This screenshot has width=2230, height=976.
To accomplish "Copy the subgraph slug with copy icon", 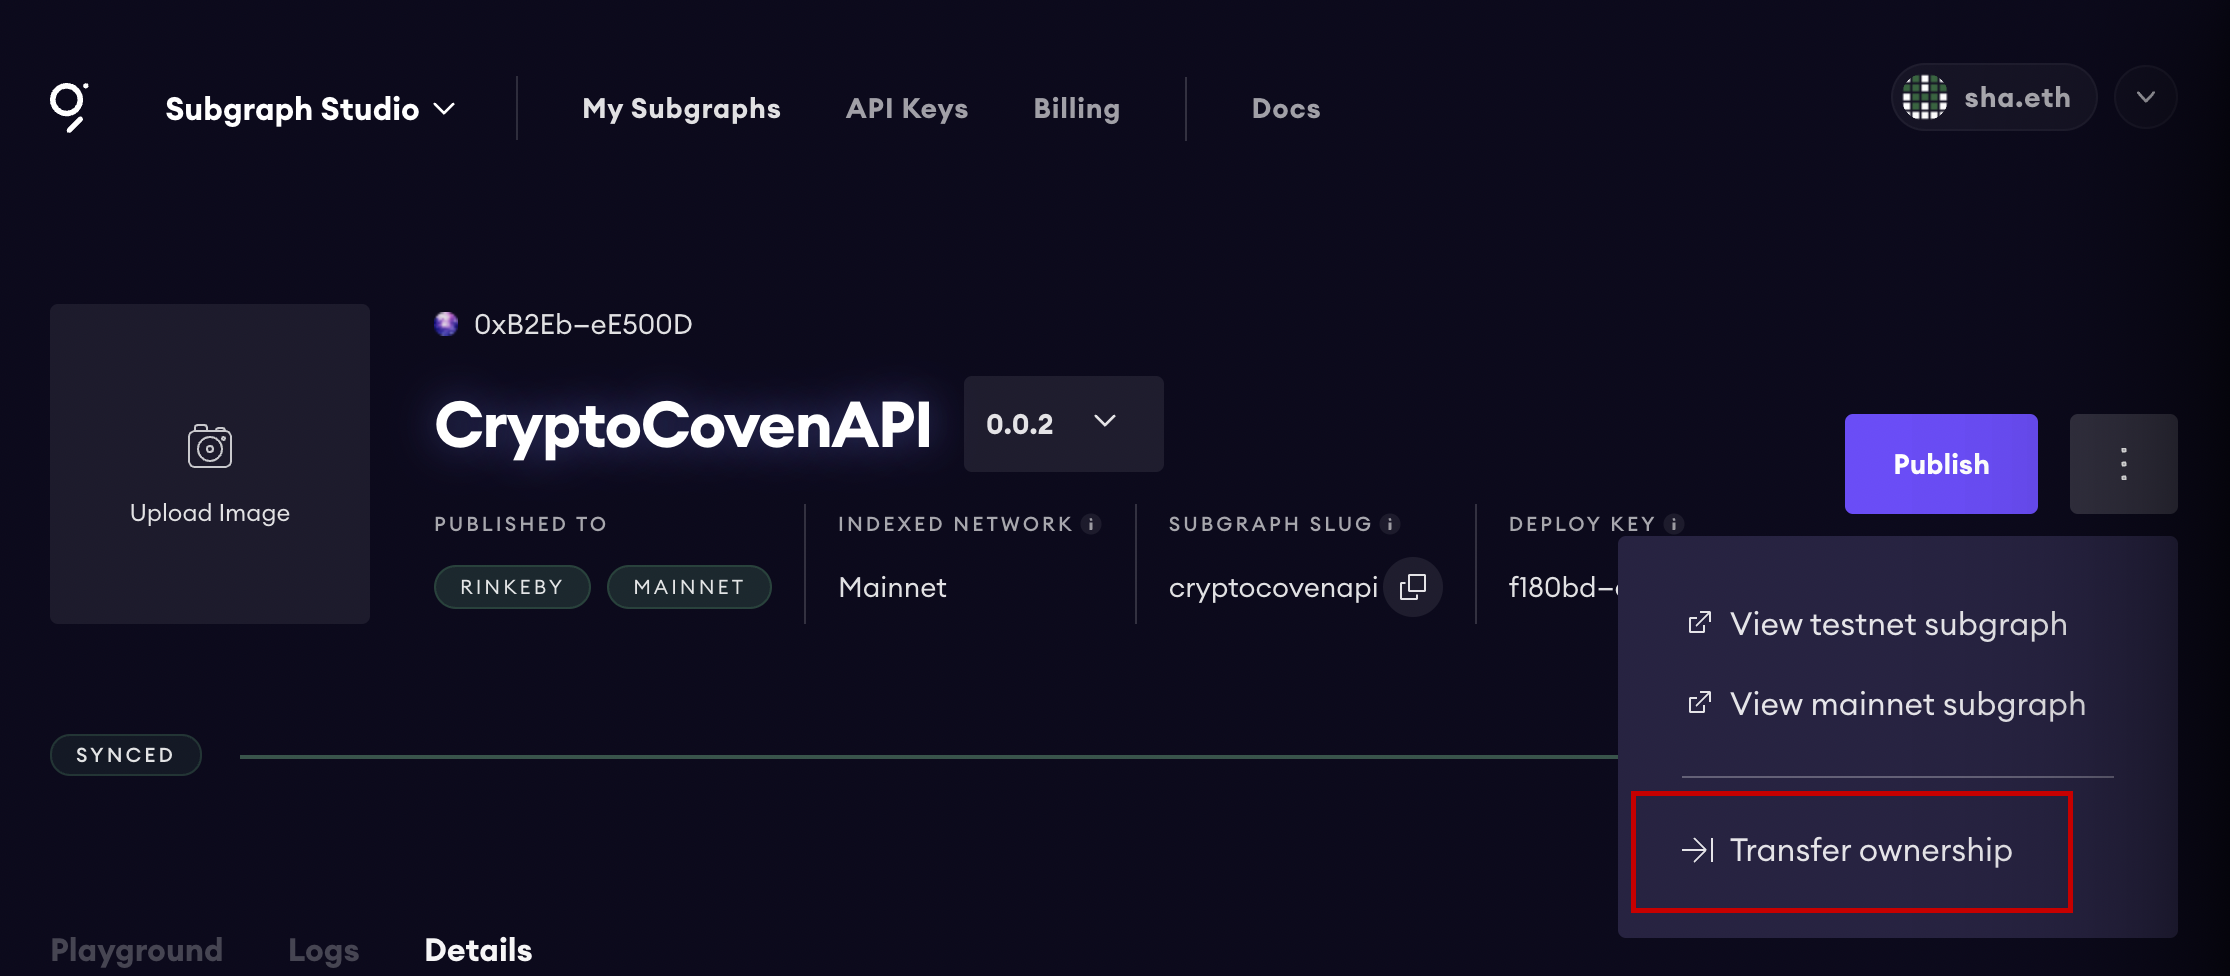I will pyautogui.click(x=1412, y=587).
